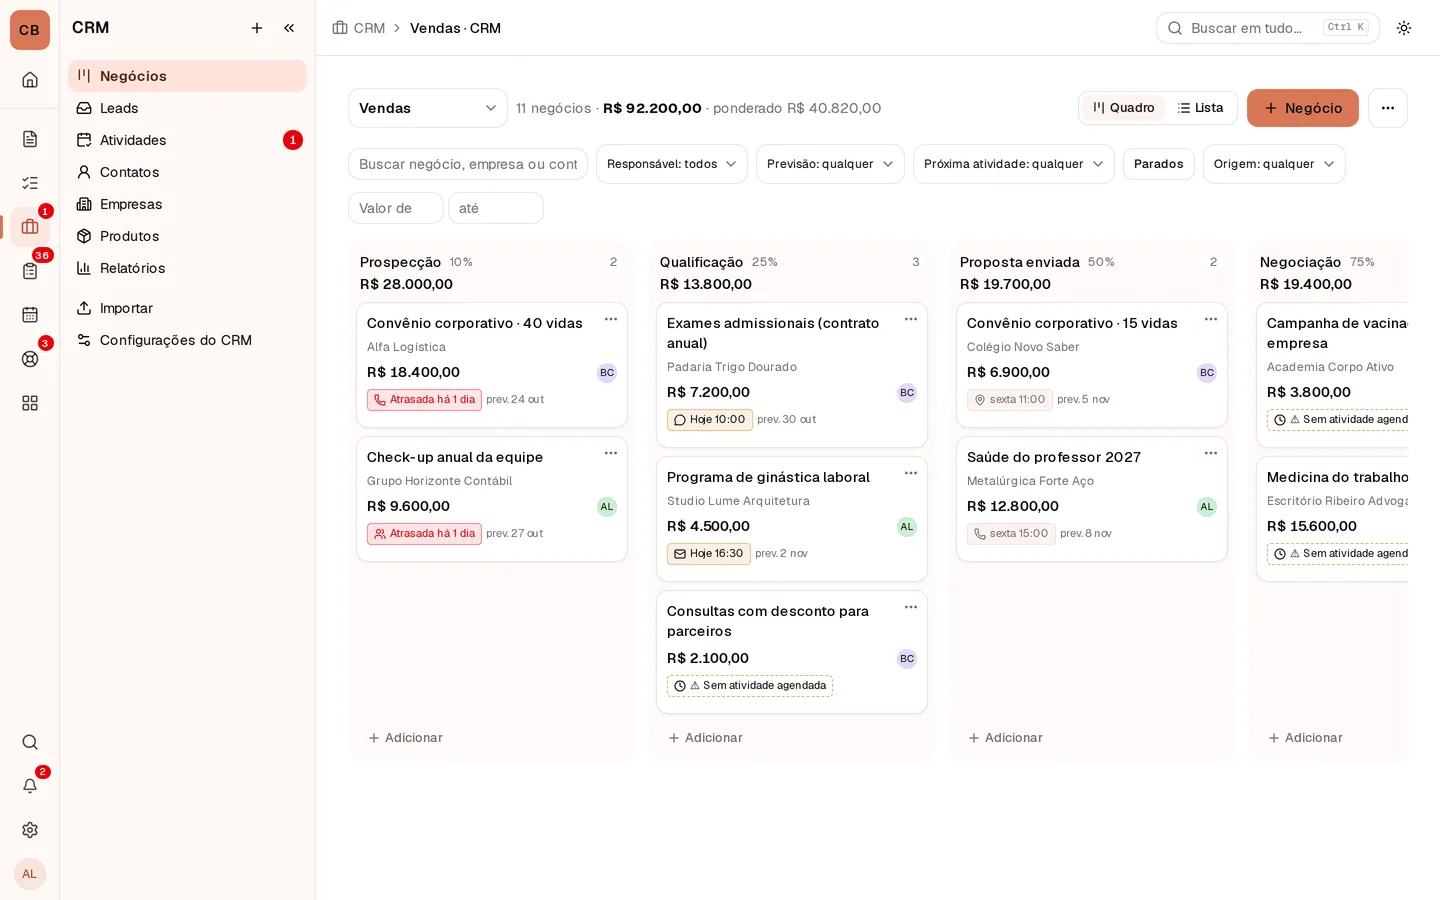
Task: Click the document page icon in left rail
Action: coord(30,139)
